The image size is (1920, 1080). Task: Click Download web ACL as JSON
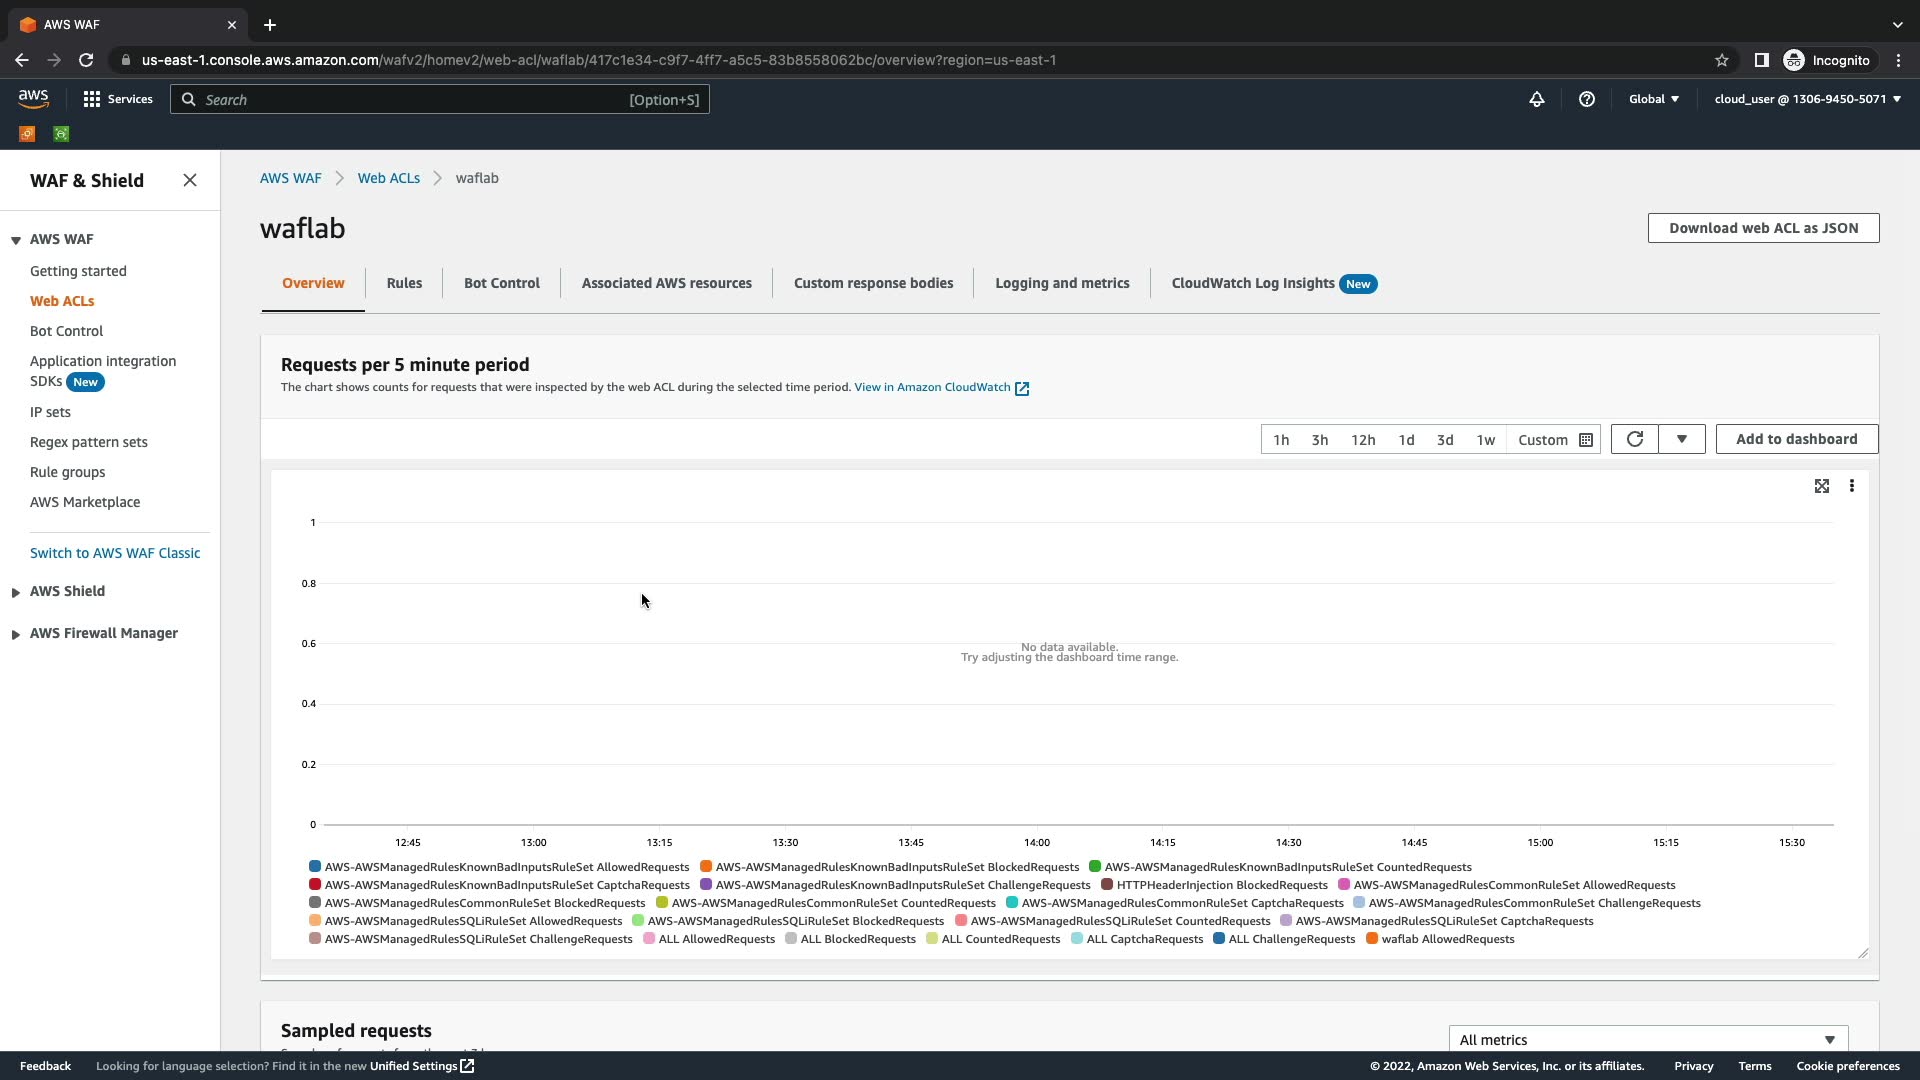1763,228
